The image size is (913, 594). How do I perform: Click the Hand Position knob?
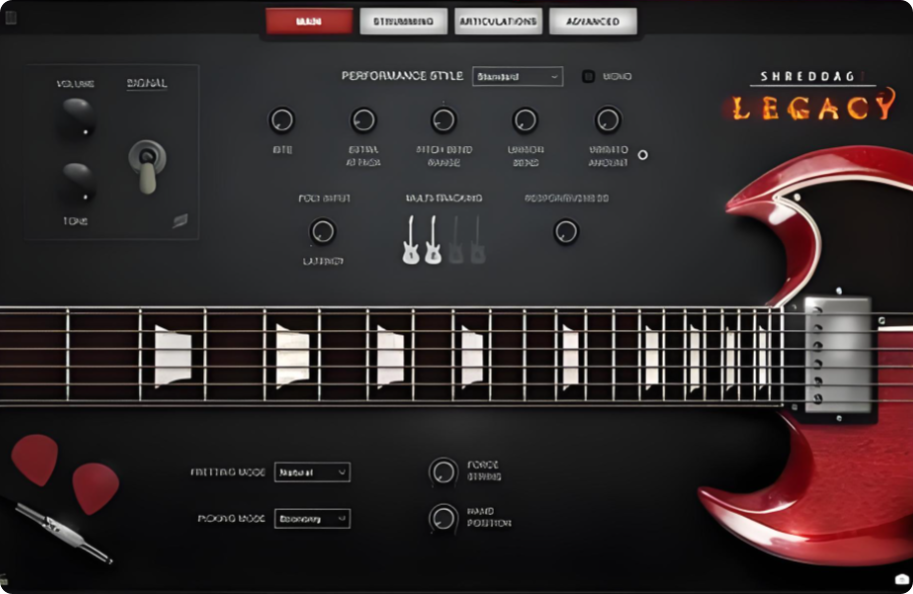click(x=444, y=518)
